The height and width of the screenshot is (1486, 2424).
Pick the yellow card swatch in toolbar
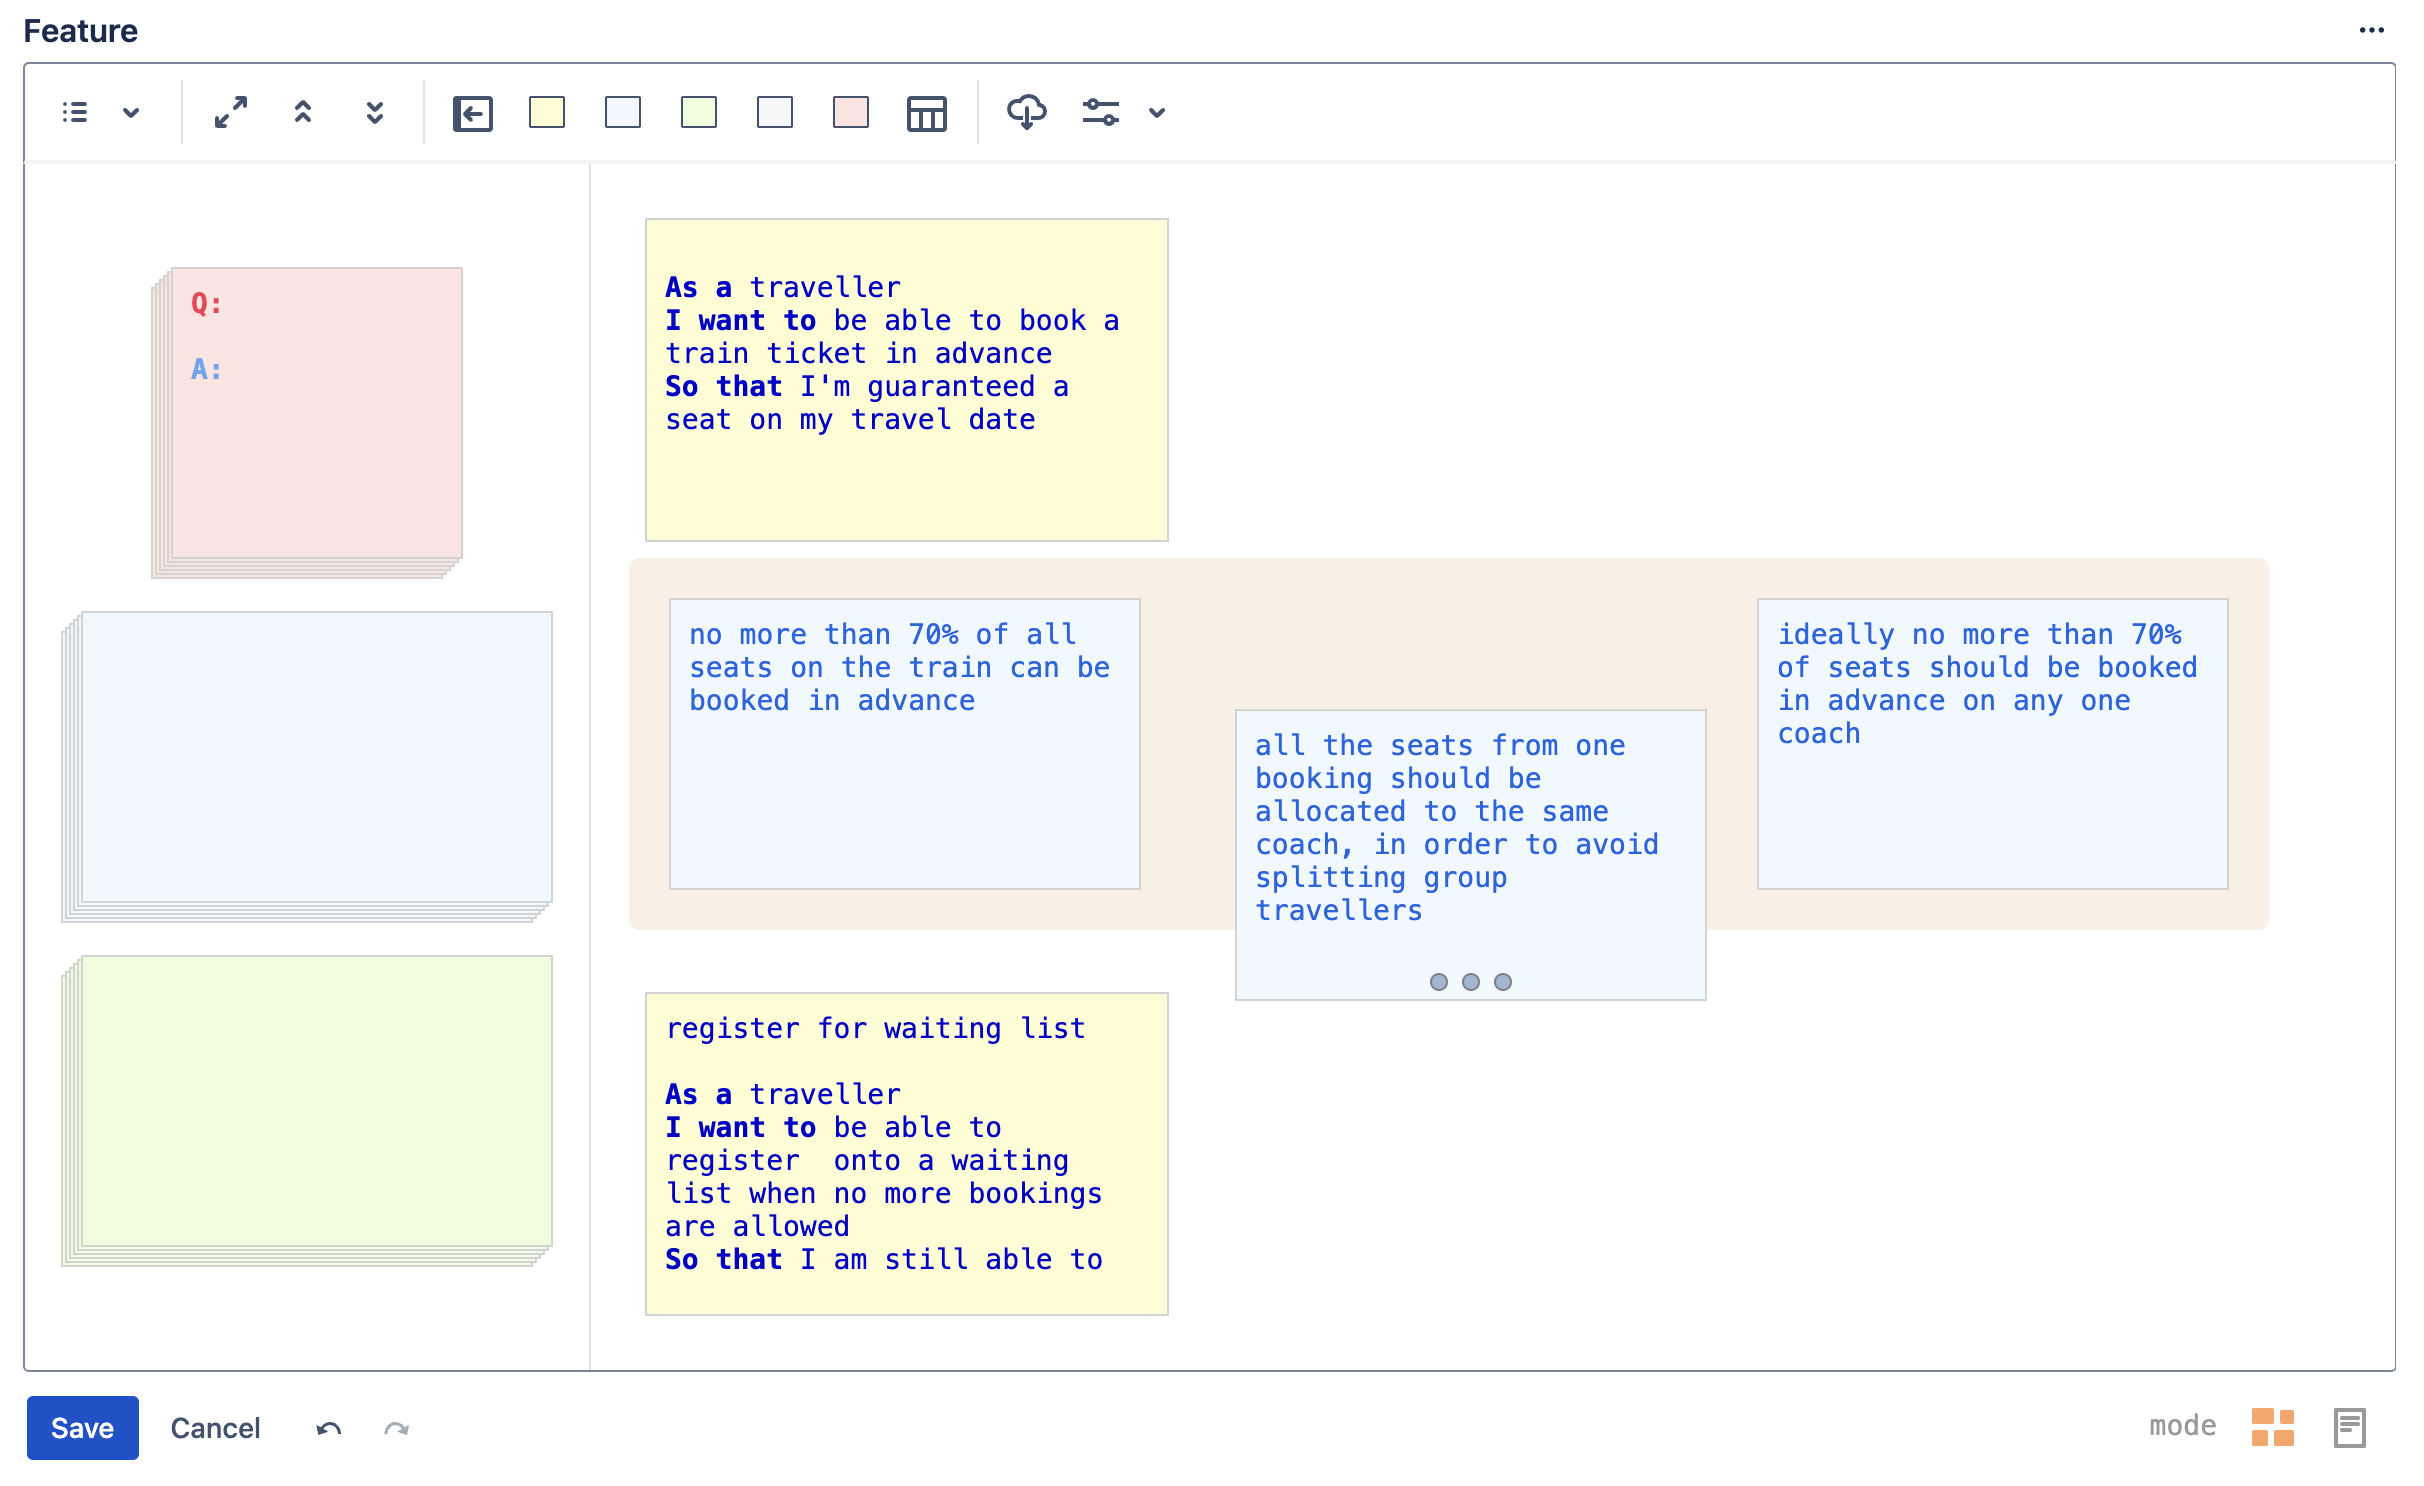[x=547, y=112]
